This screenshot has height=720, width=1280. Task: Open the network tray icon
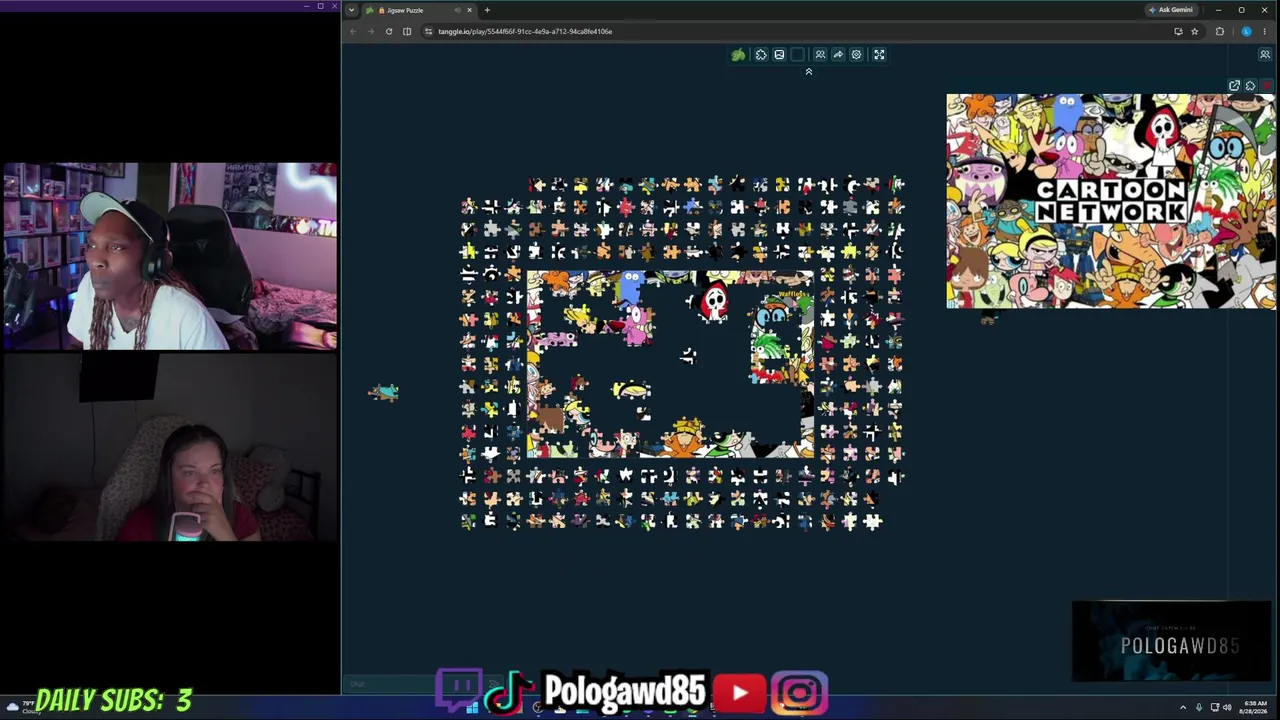(x=1215, y=708)
